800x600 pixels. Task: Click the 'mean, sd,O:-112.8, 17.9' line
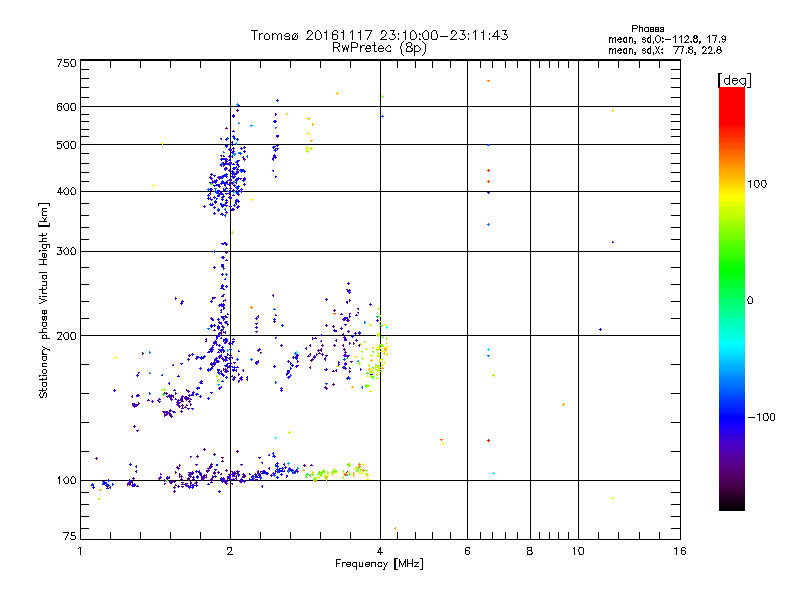(667, 39)
